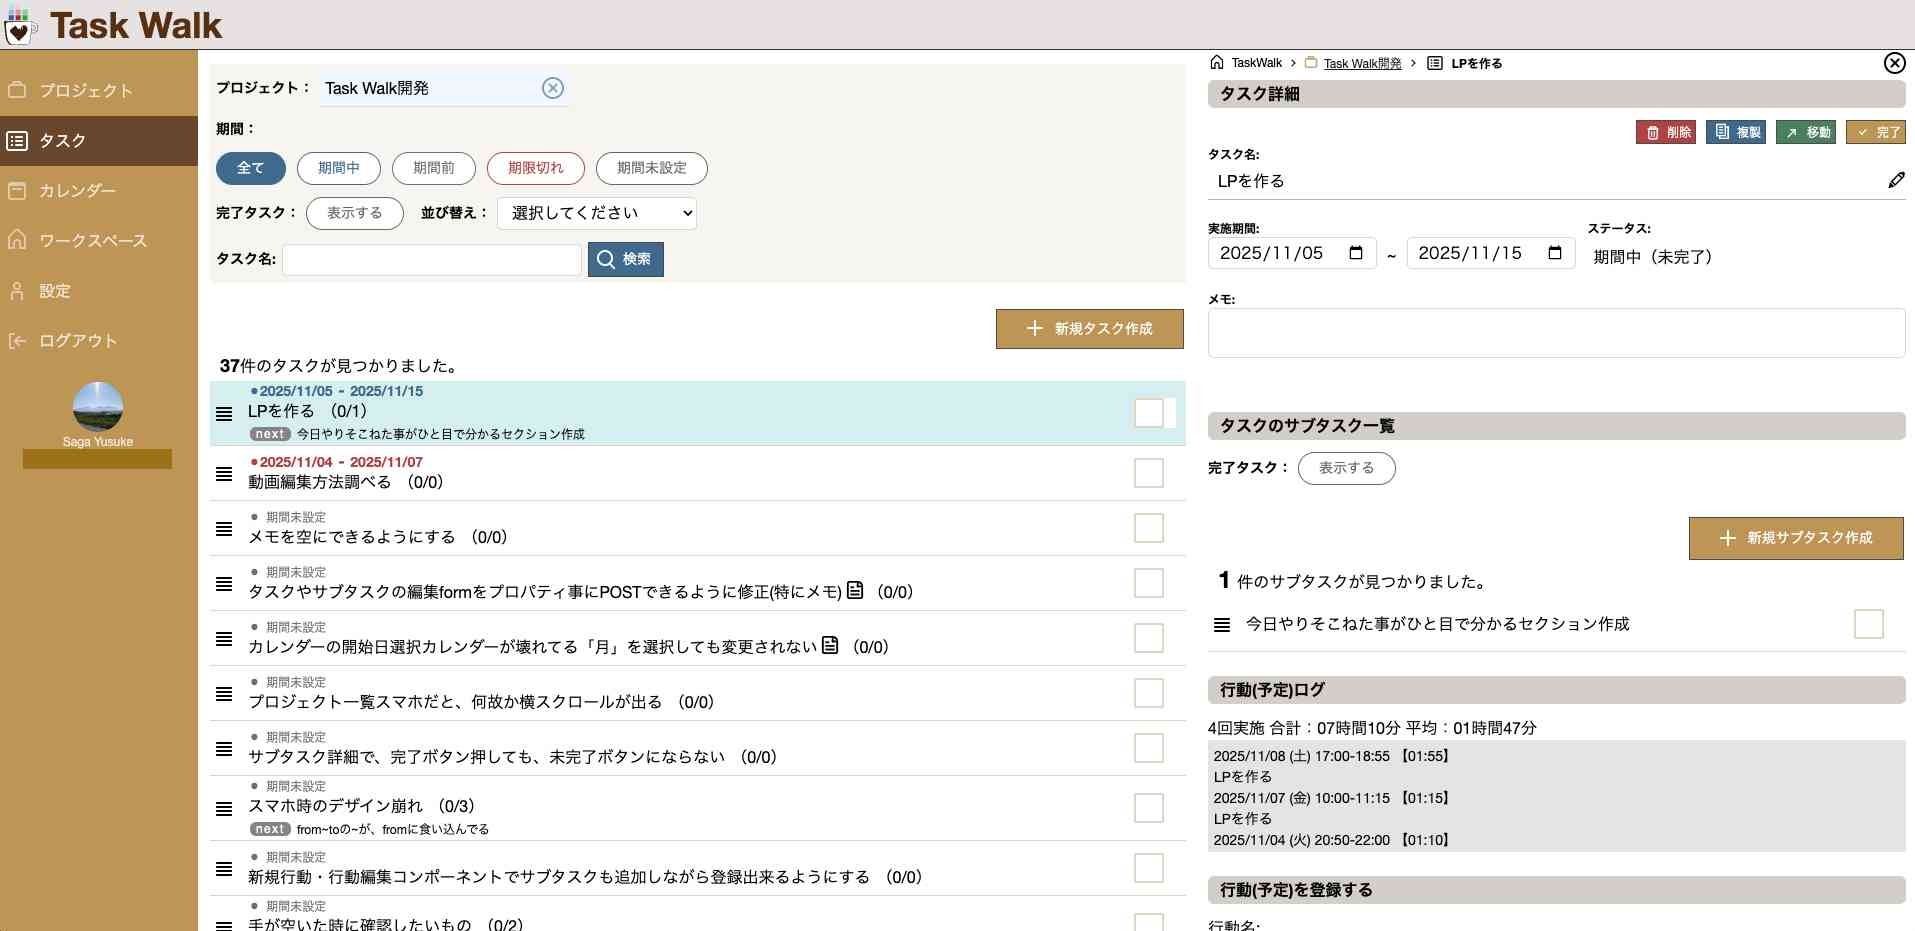The width and height of the screenshot is (1915, 931).
Task: Open the end date 2025/11/15 calendar picker
Action: pyautogui.click(x=1555, y=252)
